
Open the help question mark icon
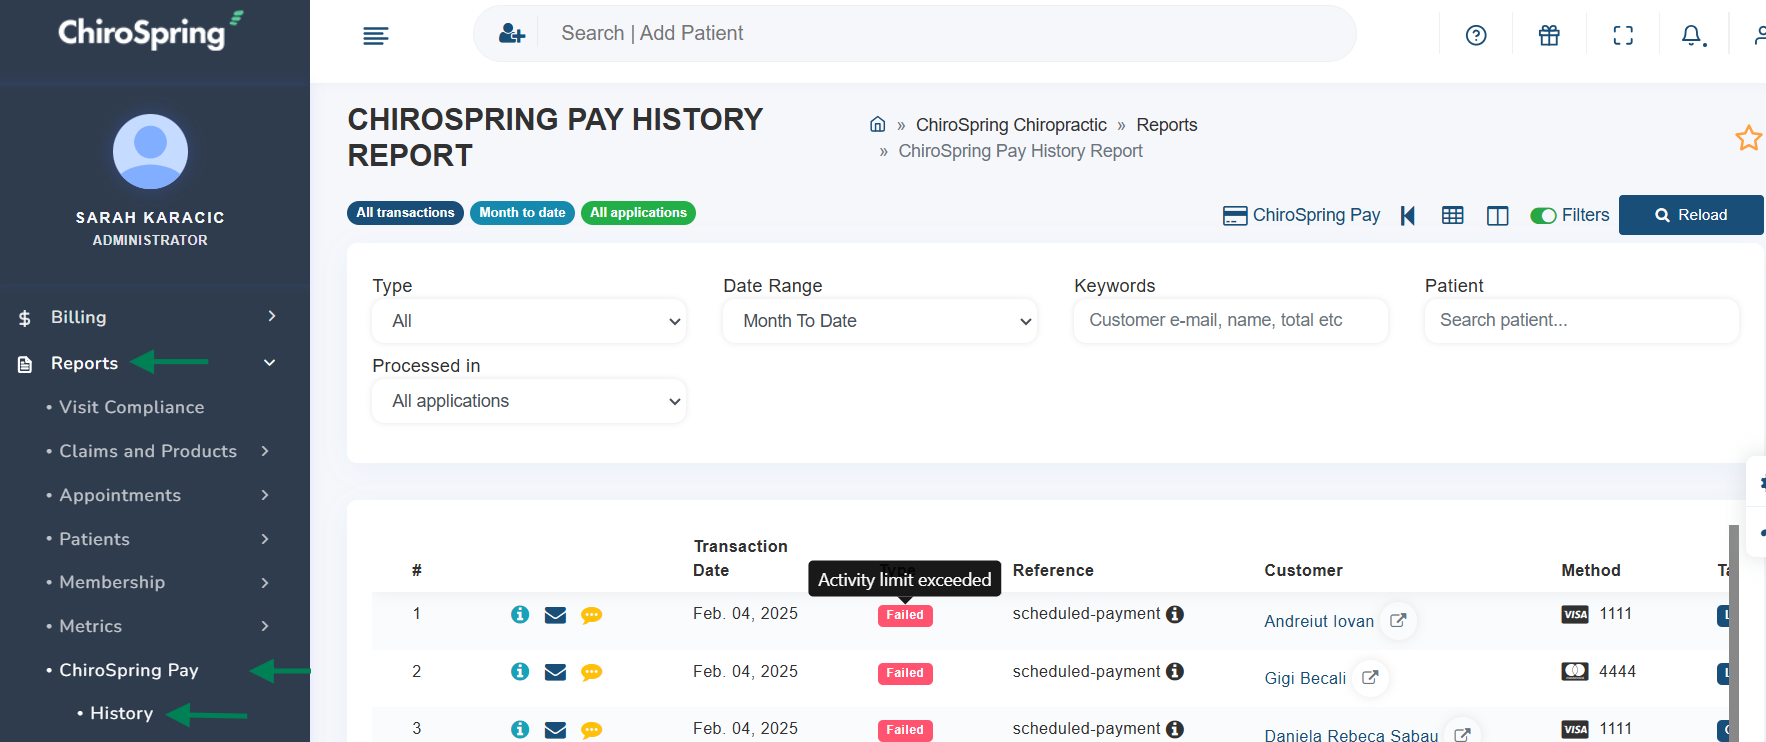1476,36
